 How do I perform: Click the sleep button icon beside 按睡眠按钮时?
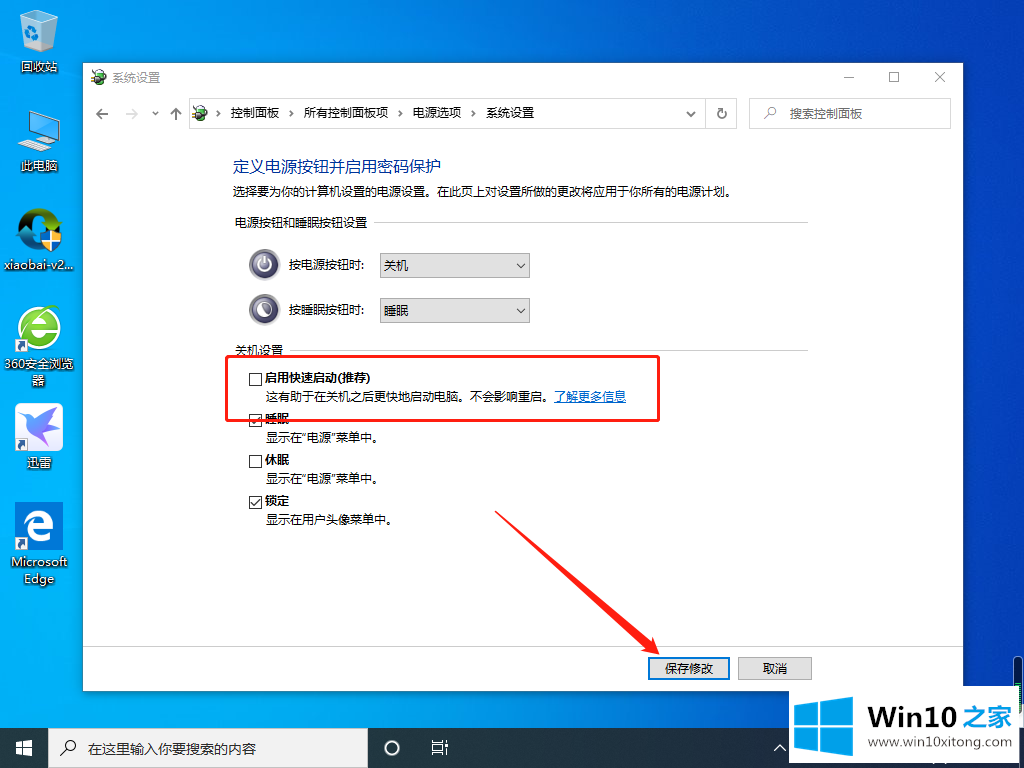[x=264, y=310]
